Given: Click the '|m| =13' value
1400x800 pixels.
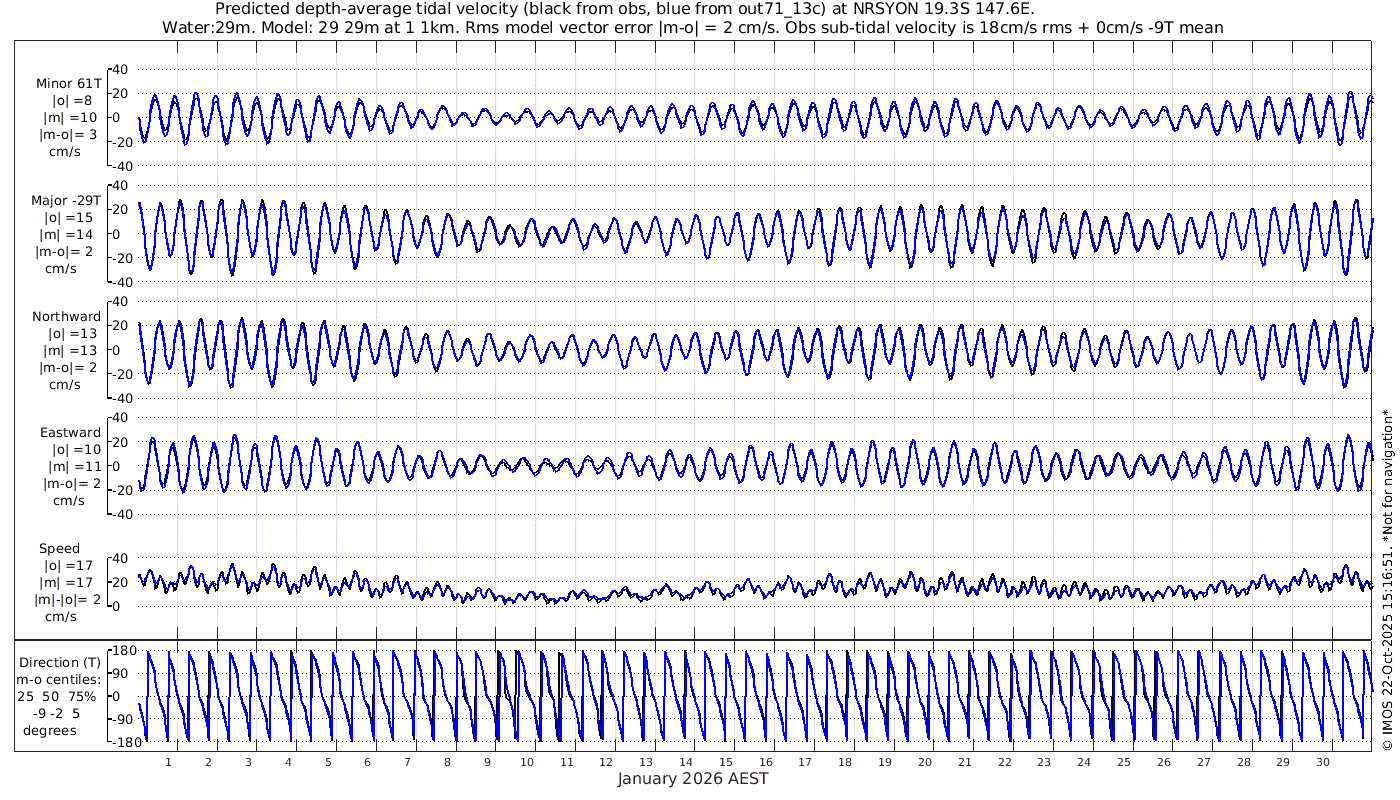Looking at the screenshot, I should point(70,350).
